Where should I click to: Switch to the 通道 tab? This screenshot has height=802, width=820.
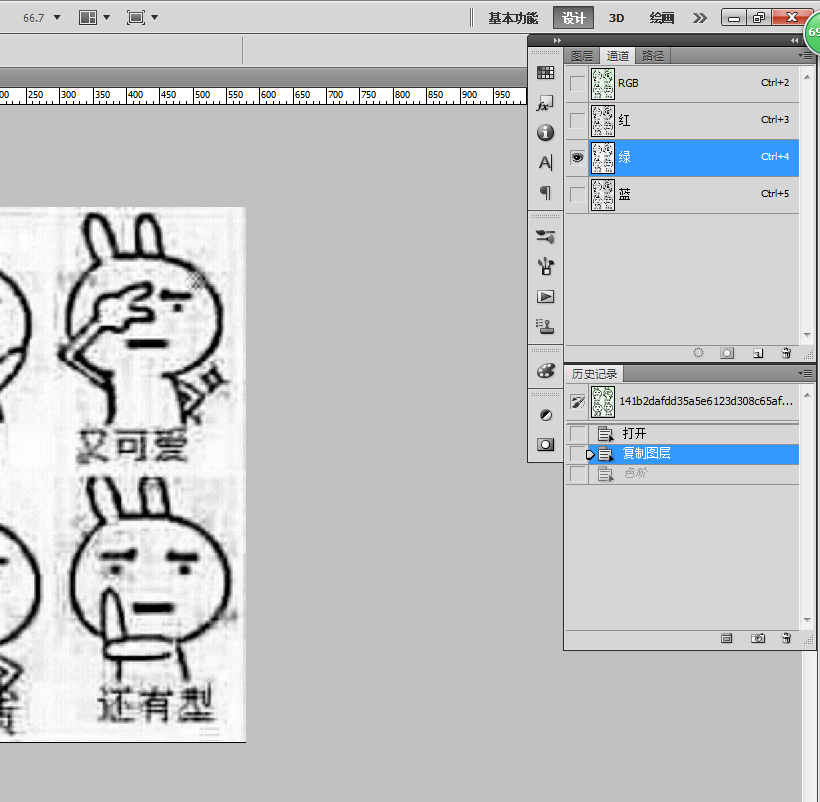(617, 55)
